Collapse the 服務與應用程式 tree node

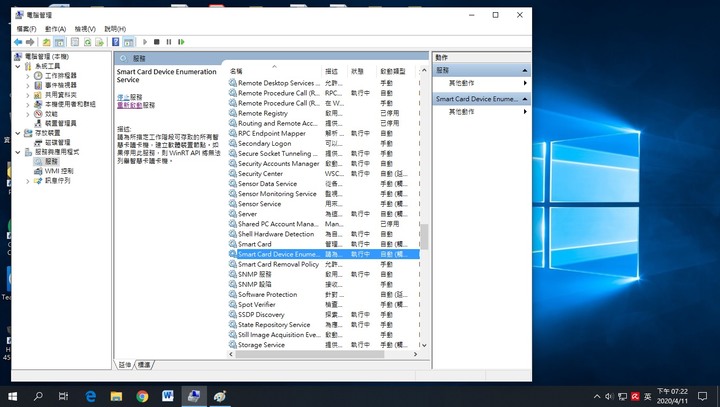point(18,152)
